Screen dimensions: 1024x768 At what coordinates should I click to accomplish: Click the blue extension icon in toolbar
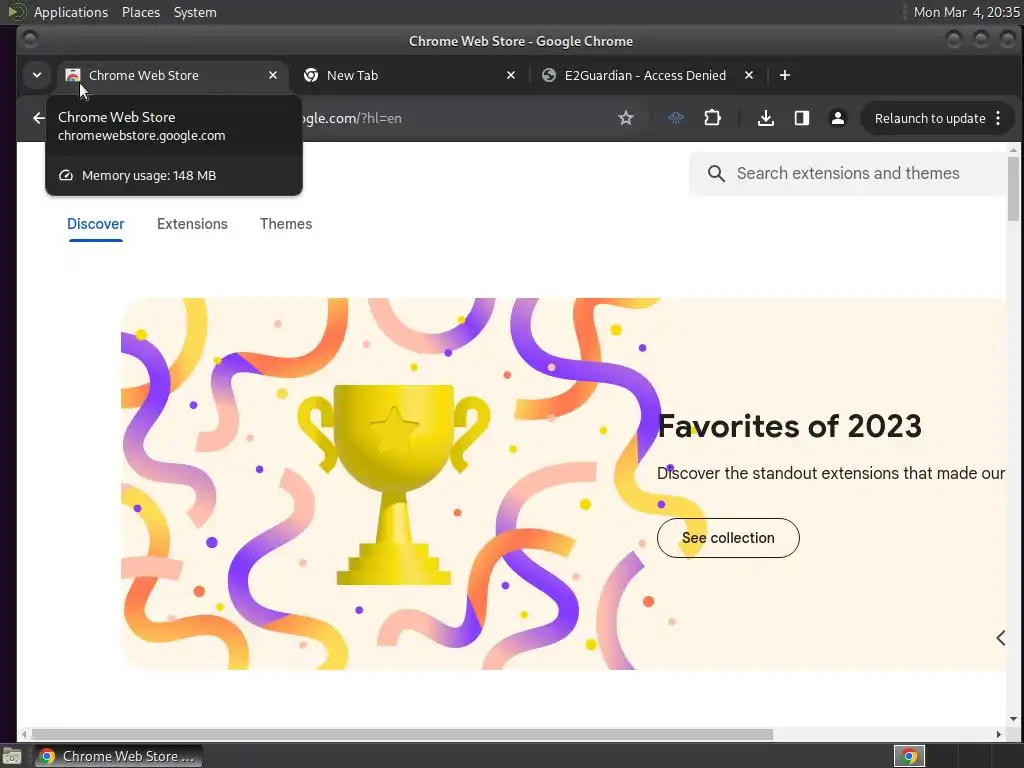676,118
